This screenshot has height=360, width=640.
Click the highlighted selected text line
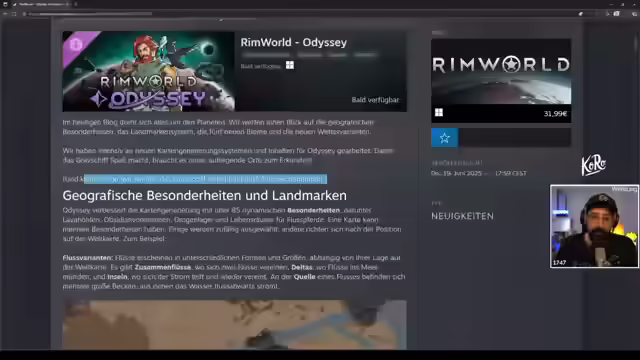tap(205, 179)
